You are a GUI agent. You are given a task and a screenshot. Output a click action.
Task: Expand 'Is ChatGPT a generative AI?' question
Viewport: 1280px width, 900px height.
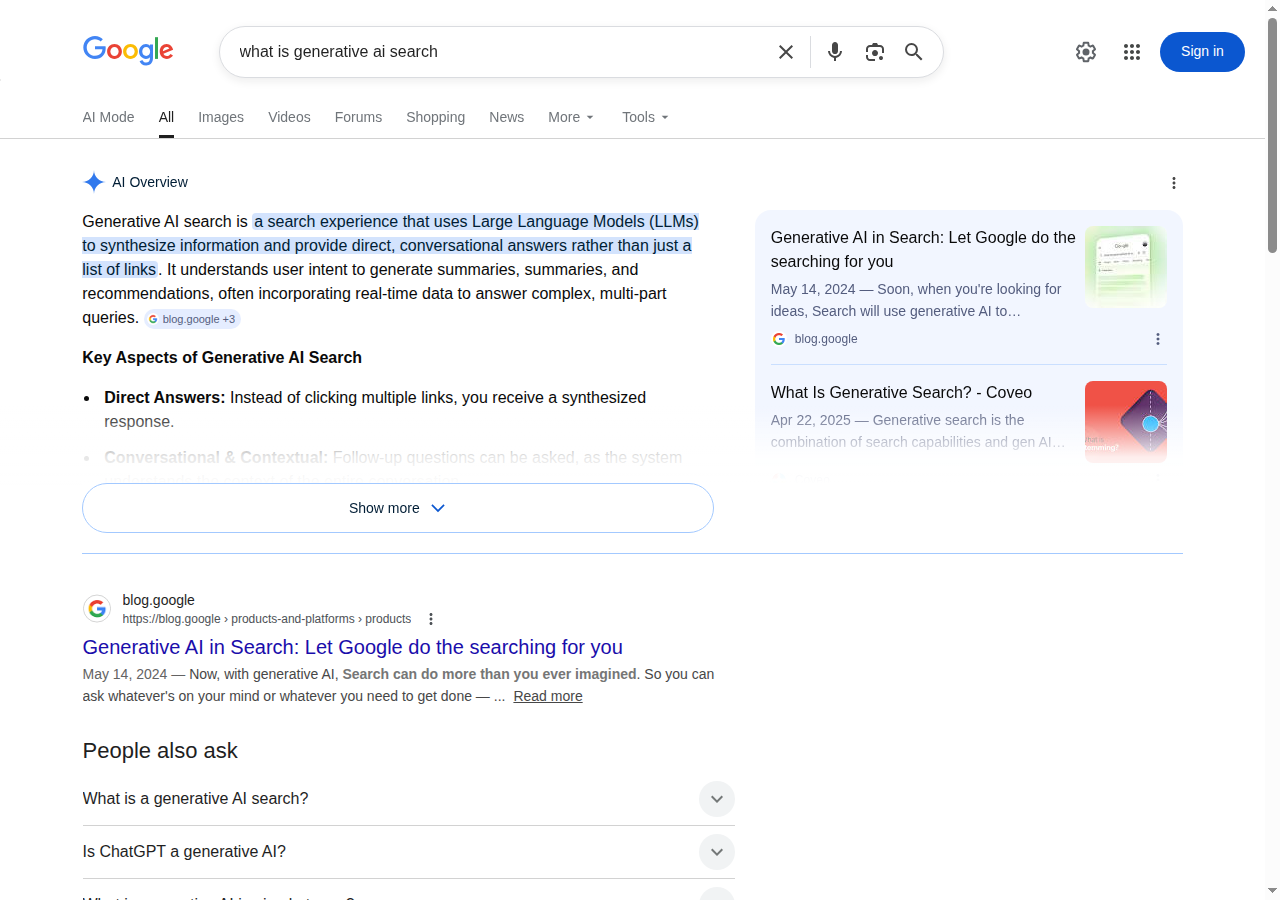[x=408, y=852]
